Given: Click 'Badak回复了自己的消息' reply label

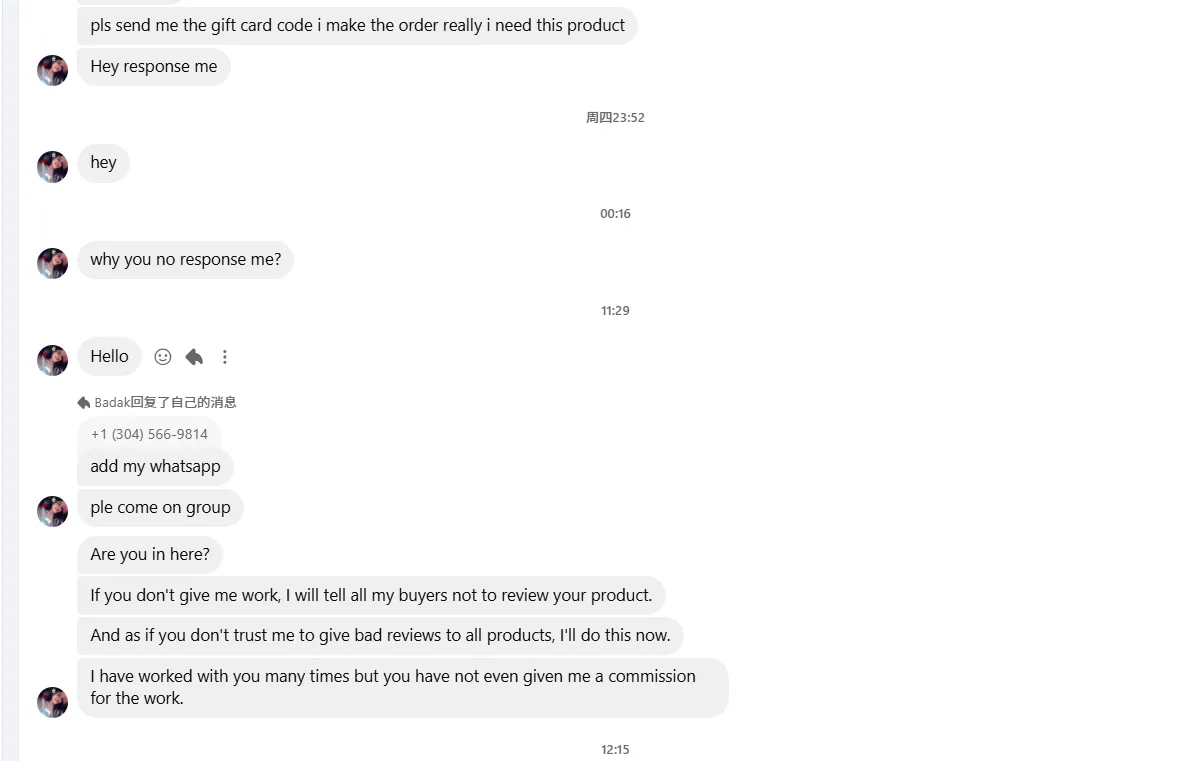Looking at the screenshot, I should point(165,403).
